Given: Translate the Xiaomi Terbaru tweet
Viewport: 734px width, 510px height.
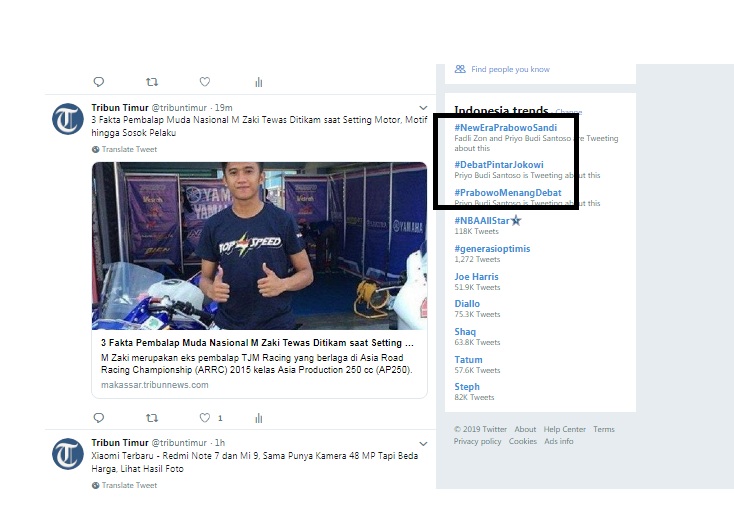Looking at the screenshot, I should (129, 485).
